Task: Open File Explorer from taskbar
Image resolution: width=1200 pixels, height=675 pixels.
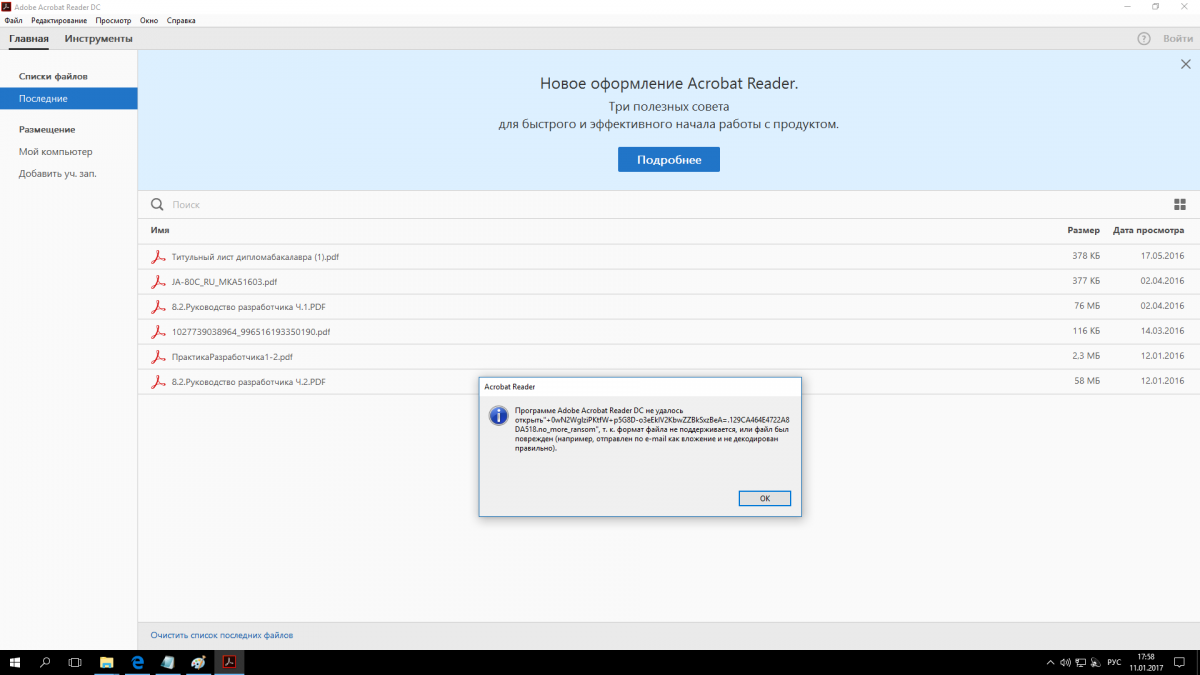Action: (106, 662)
